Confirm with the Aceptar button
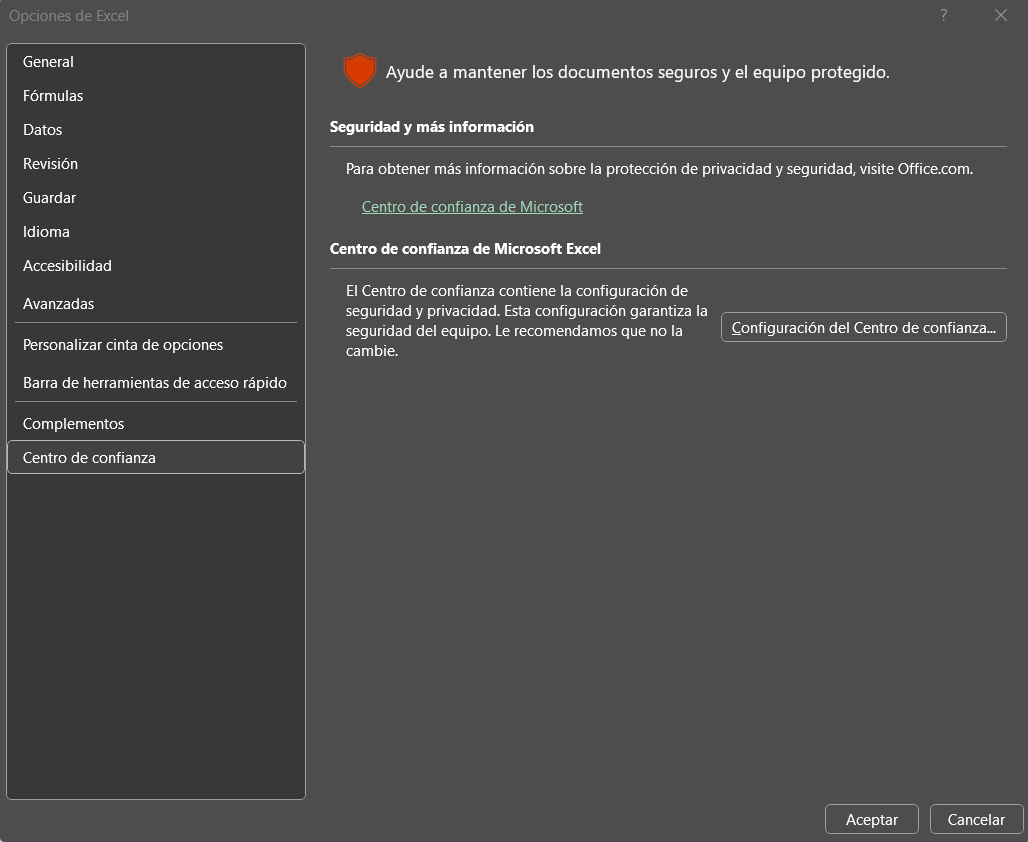The image size is (1028, 842). click(x=871, y=820)
